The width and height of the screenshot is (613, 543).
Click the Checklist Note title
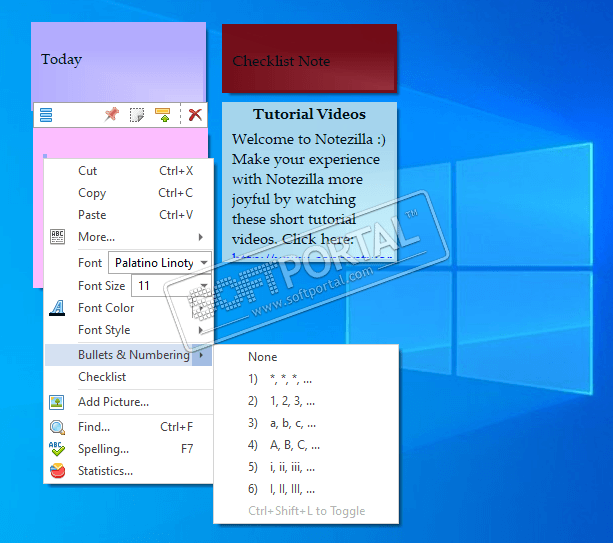pos(281,61)
